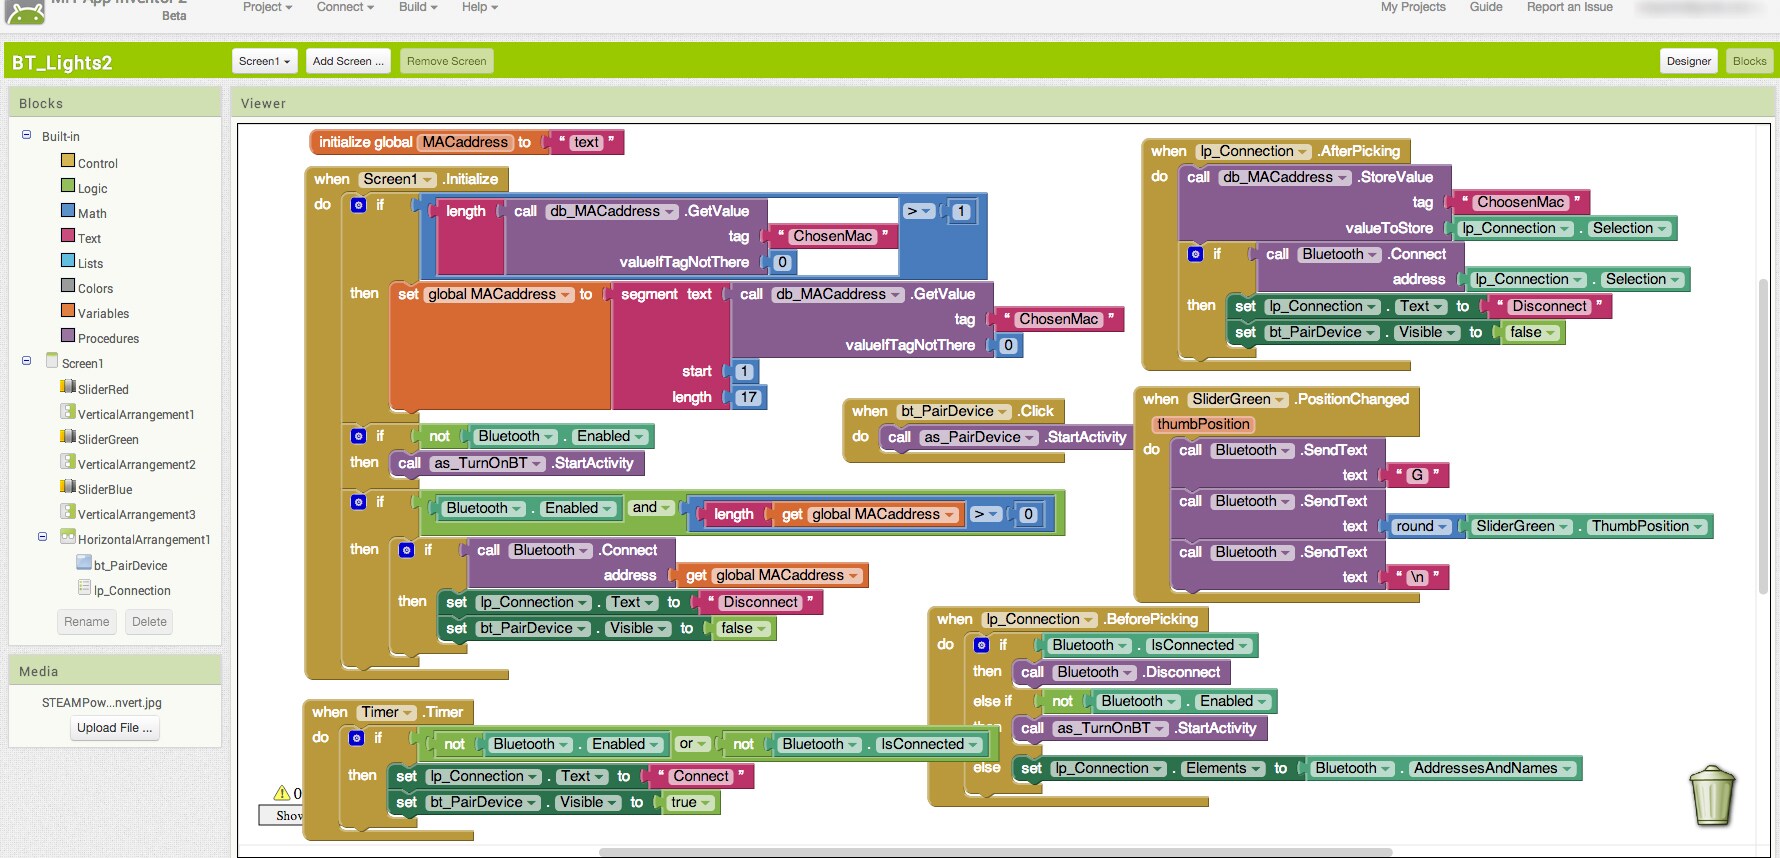Viewport: 1780px width, 858px height.
Task: Select the SliderRed component icon
Action: coord(68,387)
